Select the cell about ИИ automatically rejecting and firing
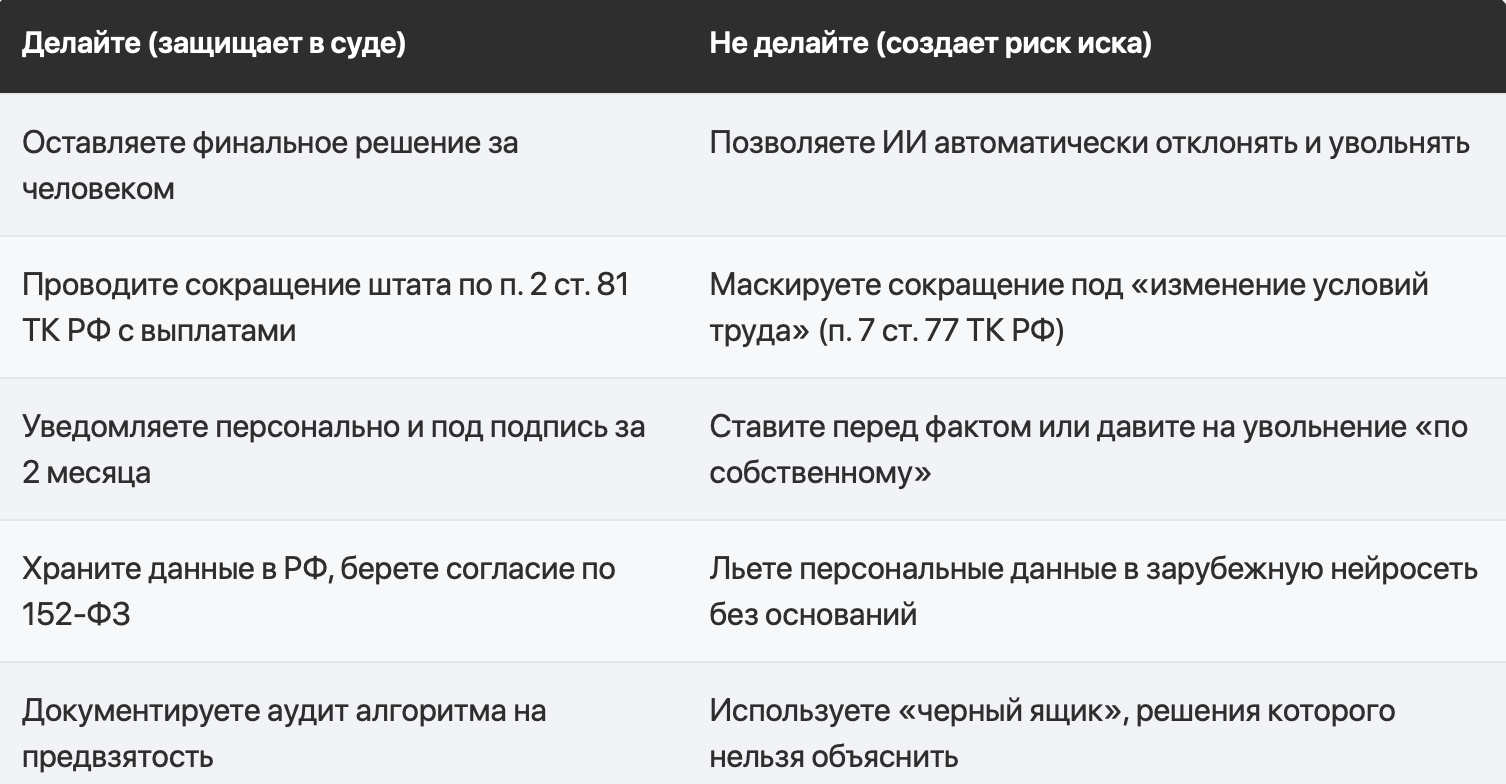1506x784 pixels. (1097, 165)
